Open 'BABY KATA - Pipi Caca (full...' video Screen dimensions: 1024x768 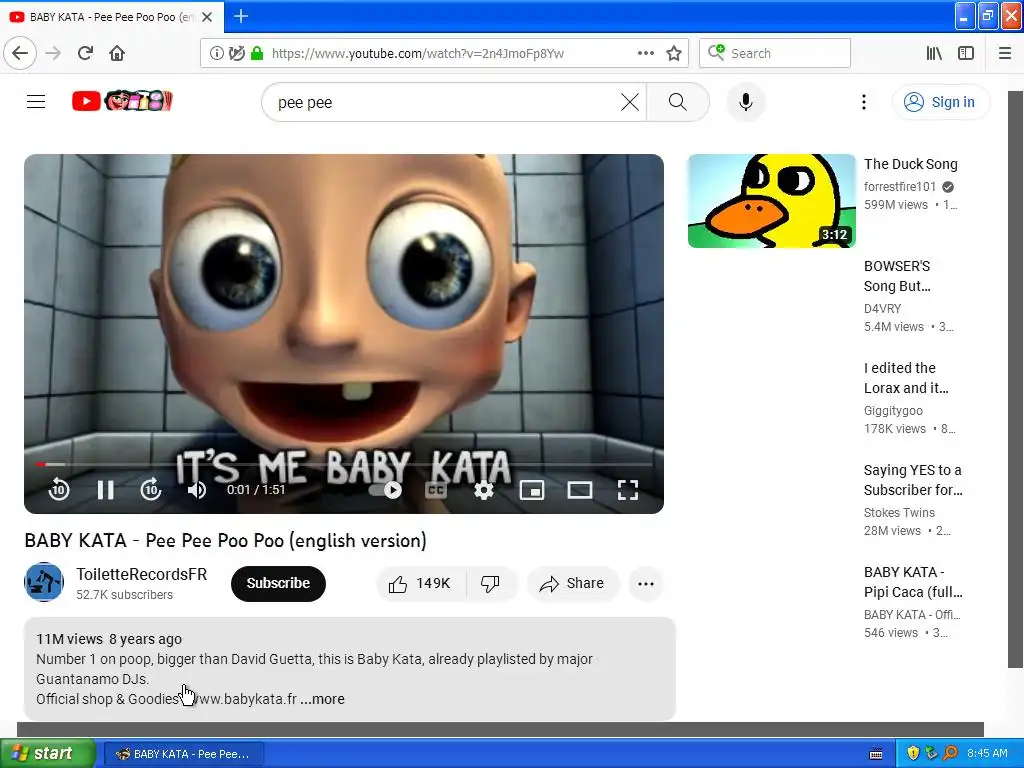[913, 581]
